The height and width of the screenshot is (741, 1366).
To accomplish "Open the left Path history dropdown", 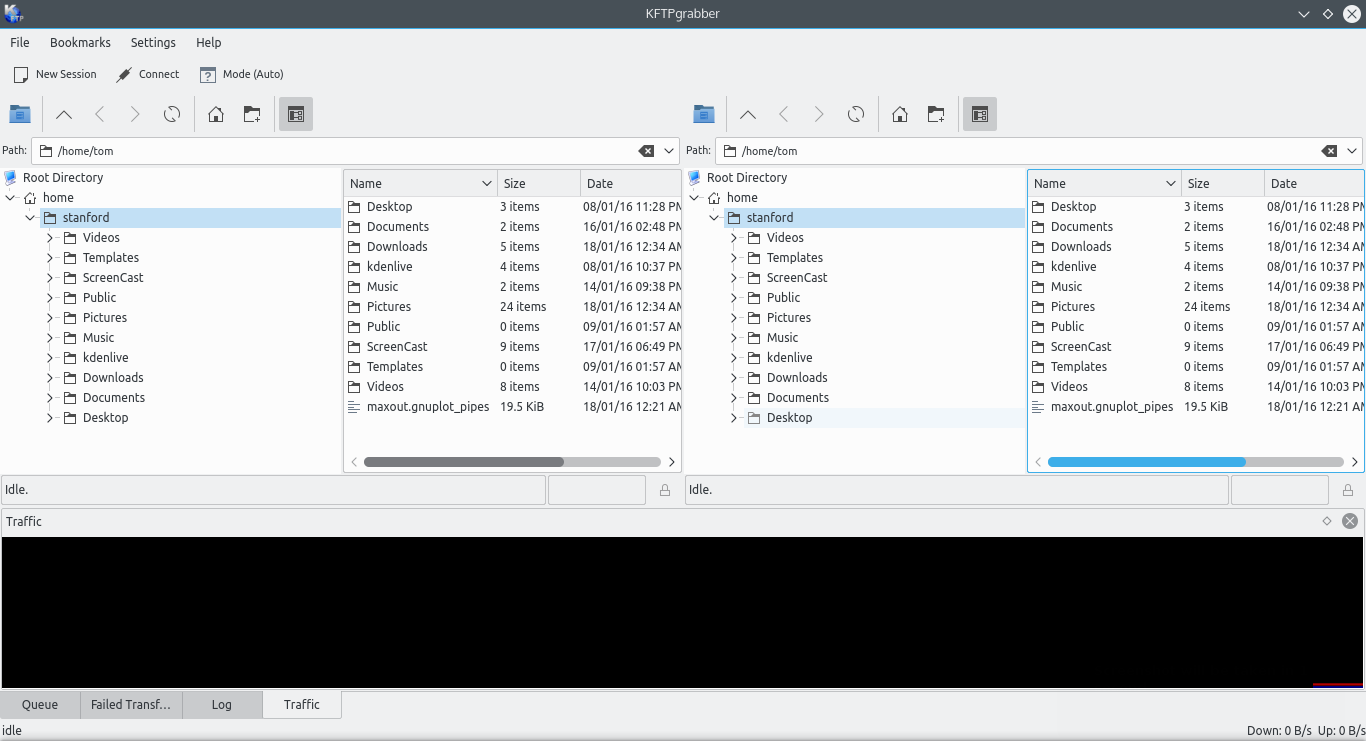I will click(669, 151).
